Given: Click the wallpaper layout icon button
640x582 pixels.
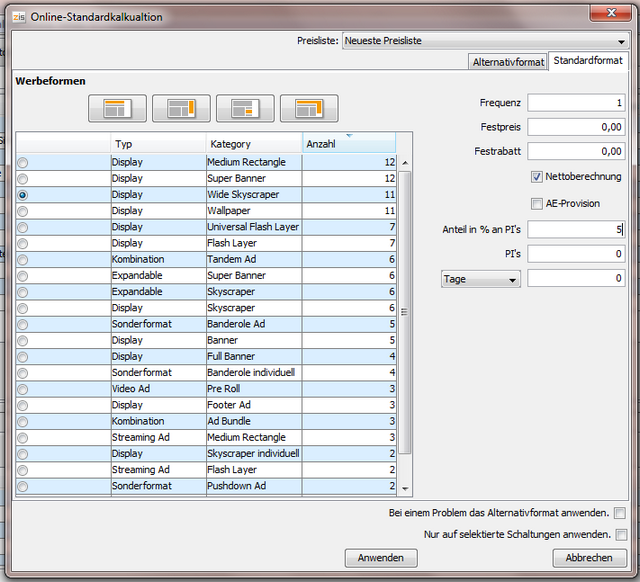Looking at the screenshot, I should pyautogui.click(x=309, y=108).
